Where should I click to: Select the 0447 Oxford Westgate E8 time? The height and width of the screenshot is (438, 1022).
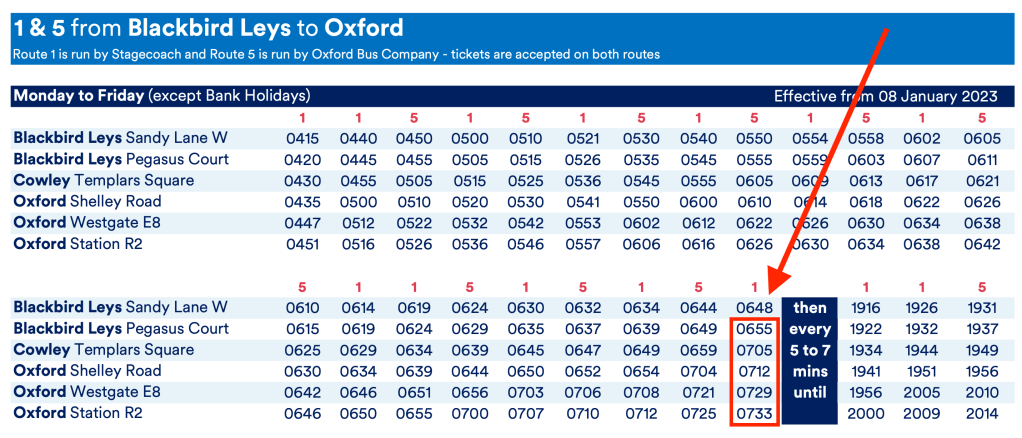pos(301,223)
